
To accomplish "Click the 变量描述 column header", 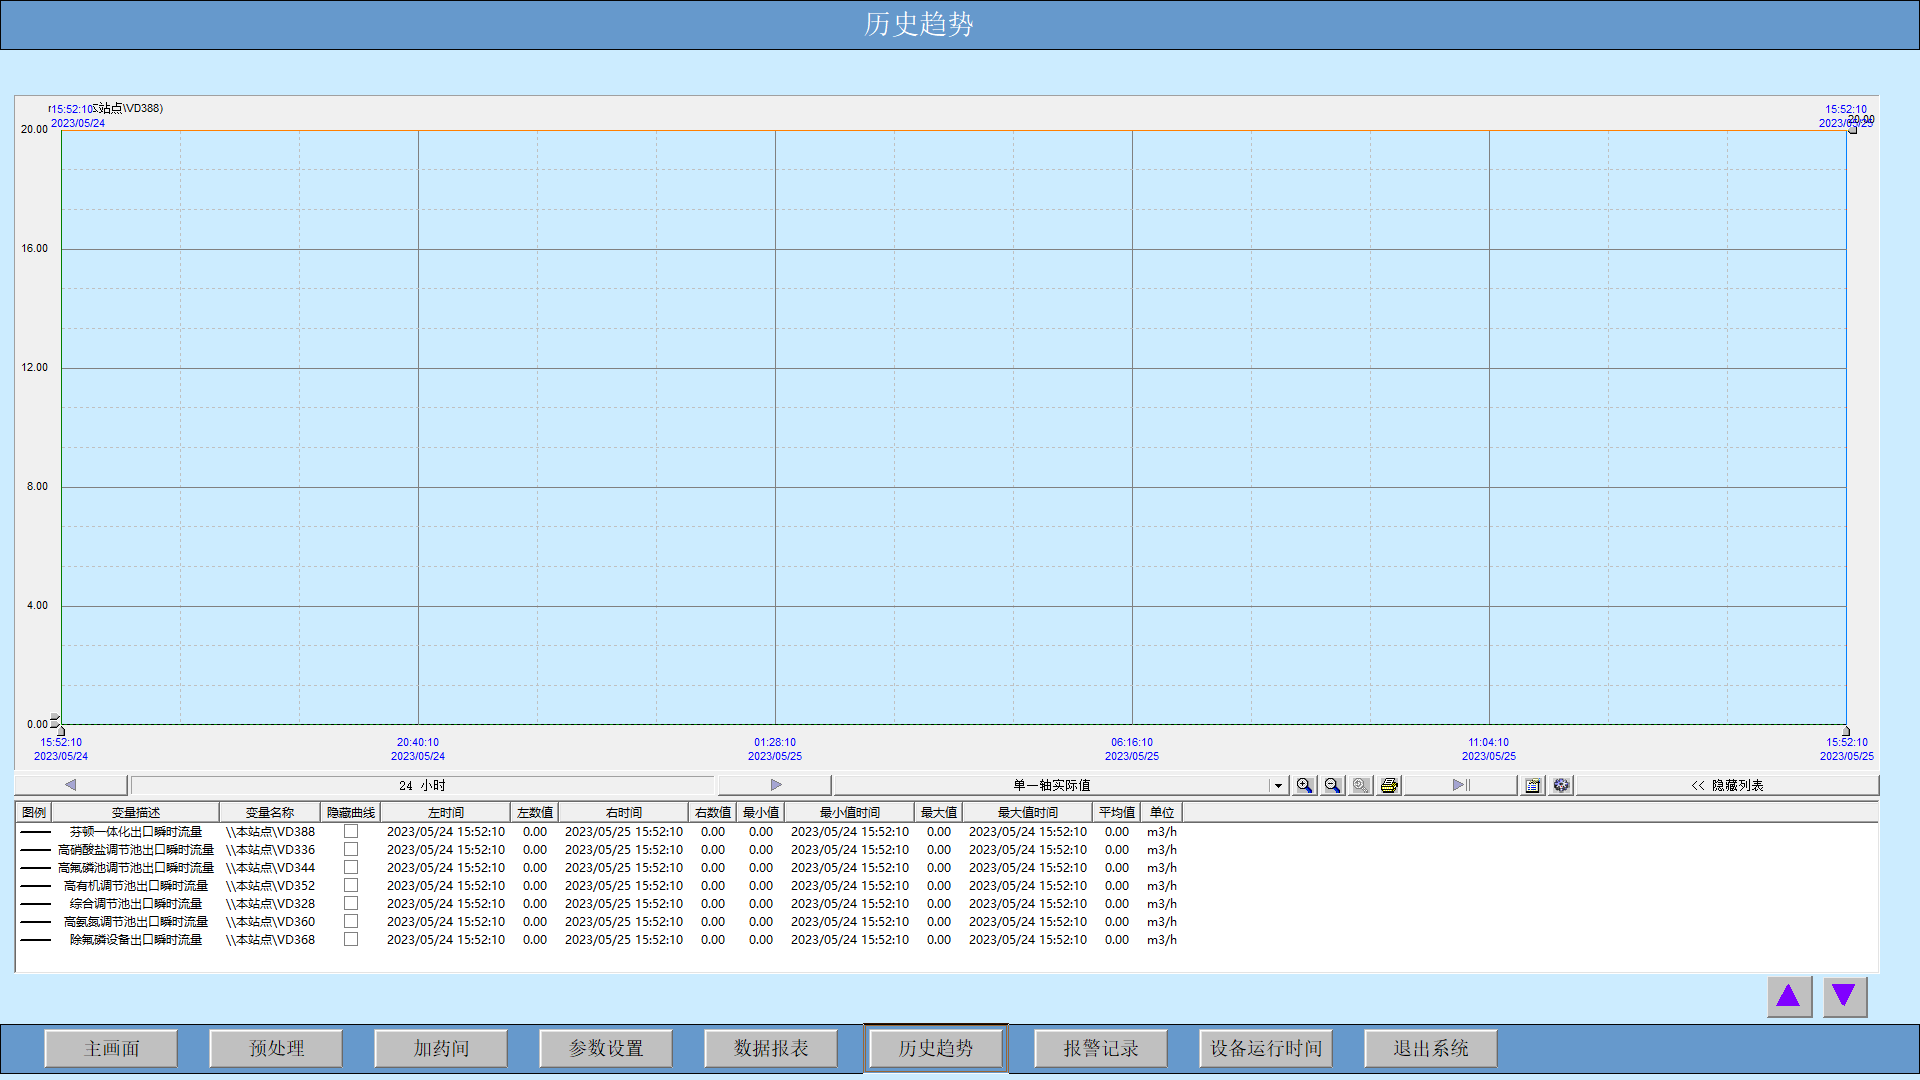I will (x=136, y=812).
